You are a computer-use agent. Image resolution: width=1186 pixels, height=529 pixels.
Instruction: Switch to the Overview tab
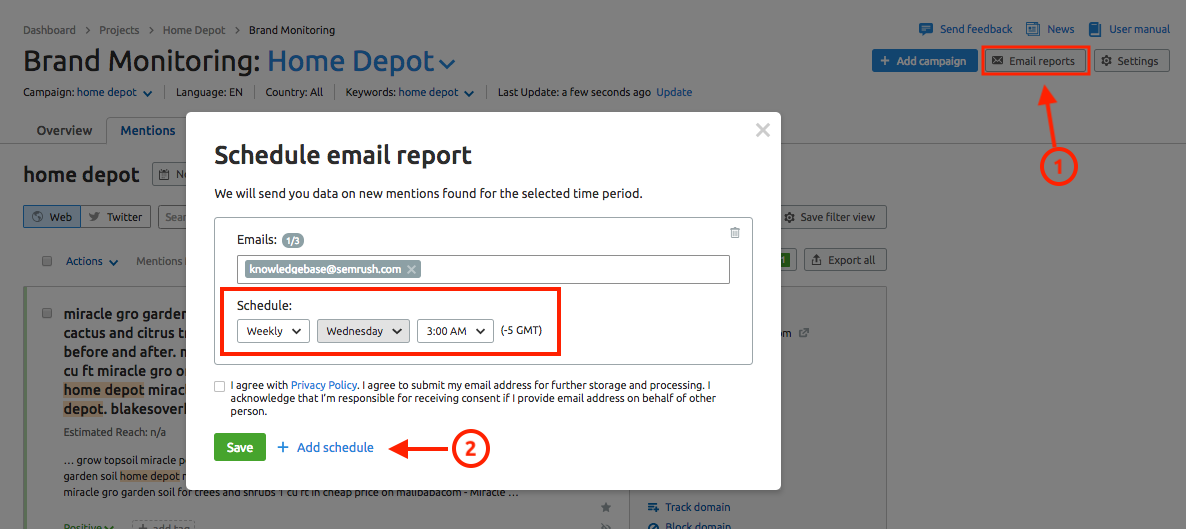[x=64, y=130]
